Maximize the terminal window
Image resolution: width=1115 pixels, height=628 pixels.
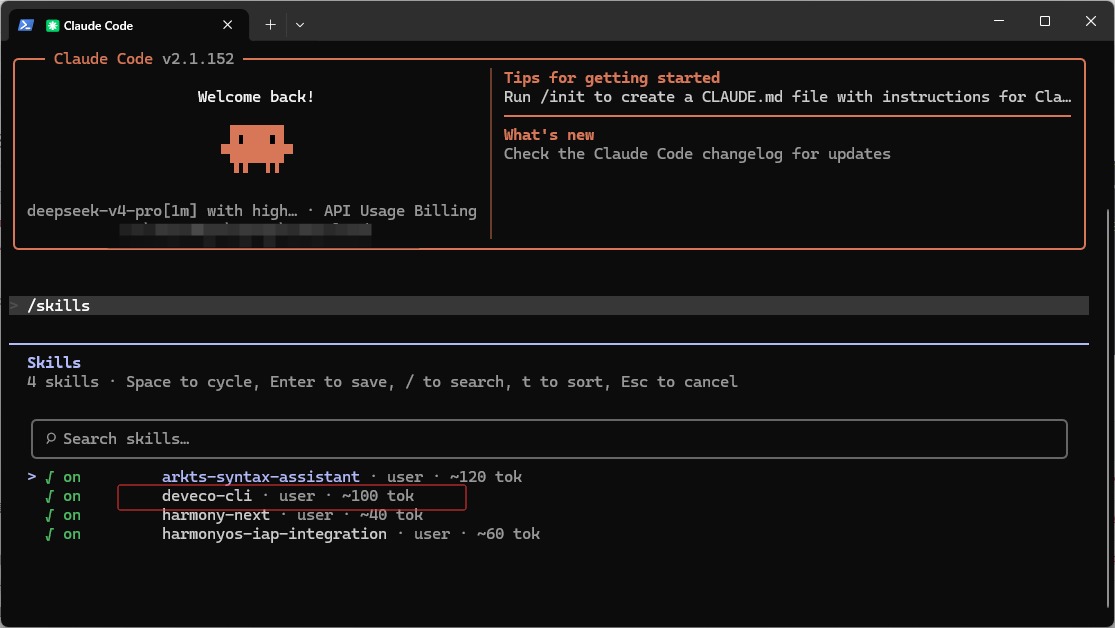(x=1045, y=21)
